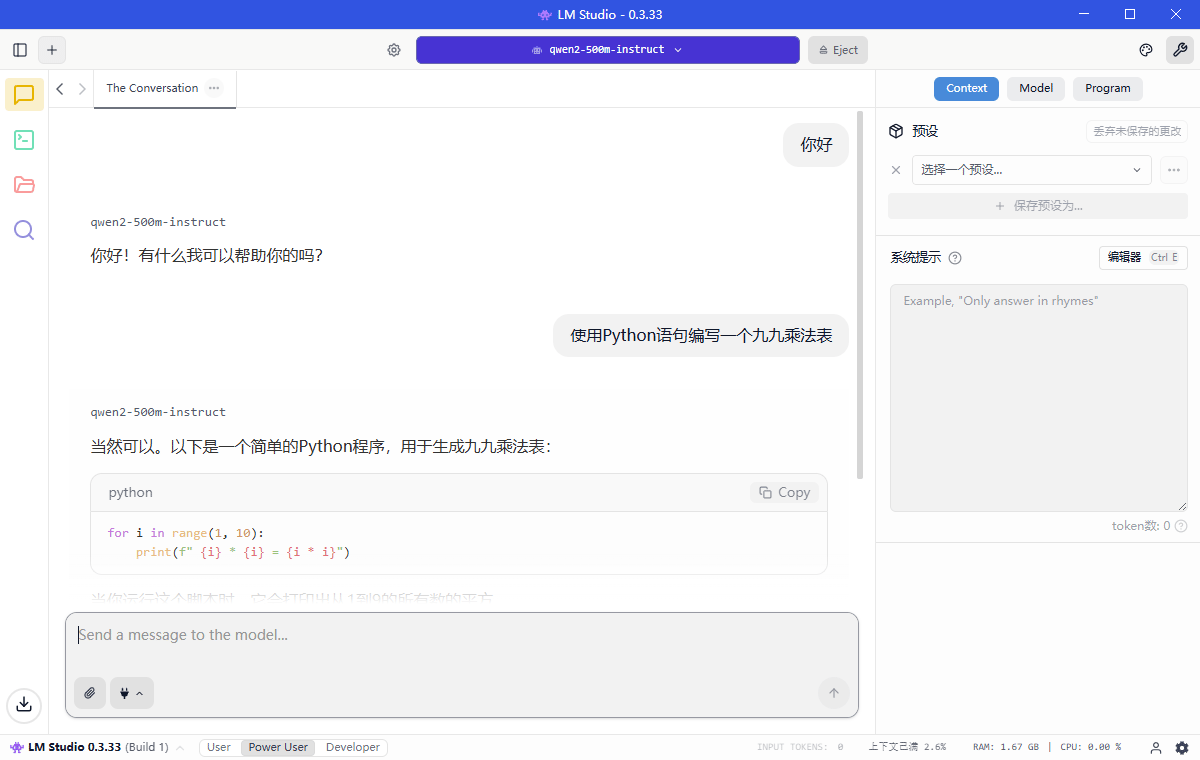Copy the Python code snippet
Viewport: 1200px width, 760px height.
[783, 492]
